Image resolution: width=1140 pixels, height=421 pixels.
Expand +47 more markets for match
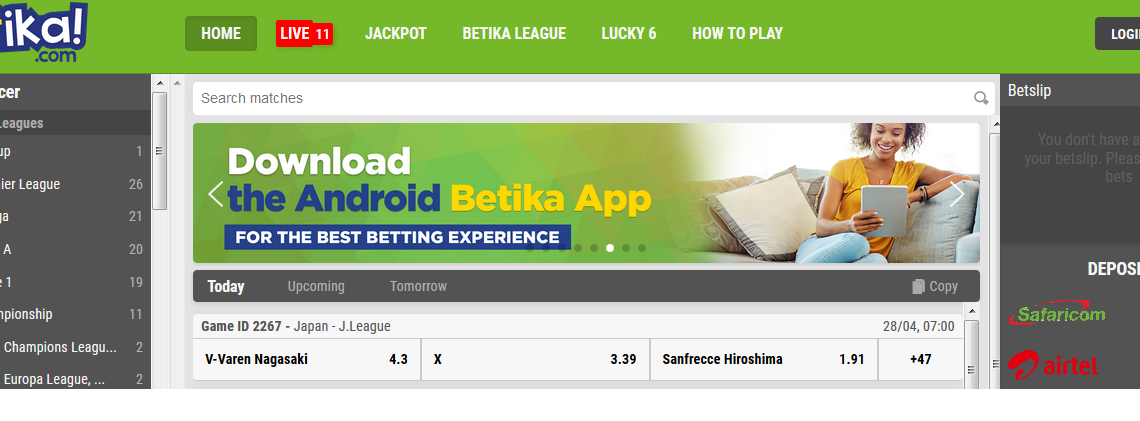click(920, 359)
